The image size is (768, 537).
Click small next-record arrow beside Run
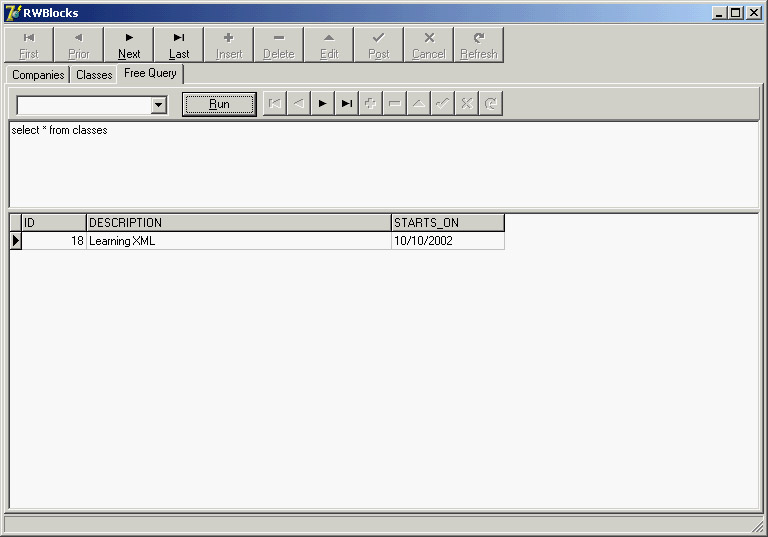(322, 104)
